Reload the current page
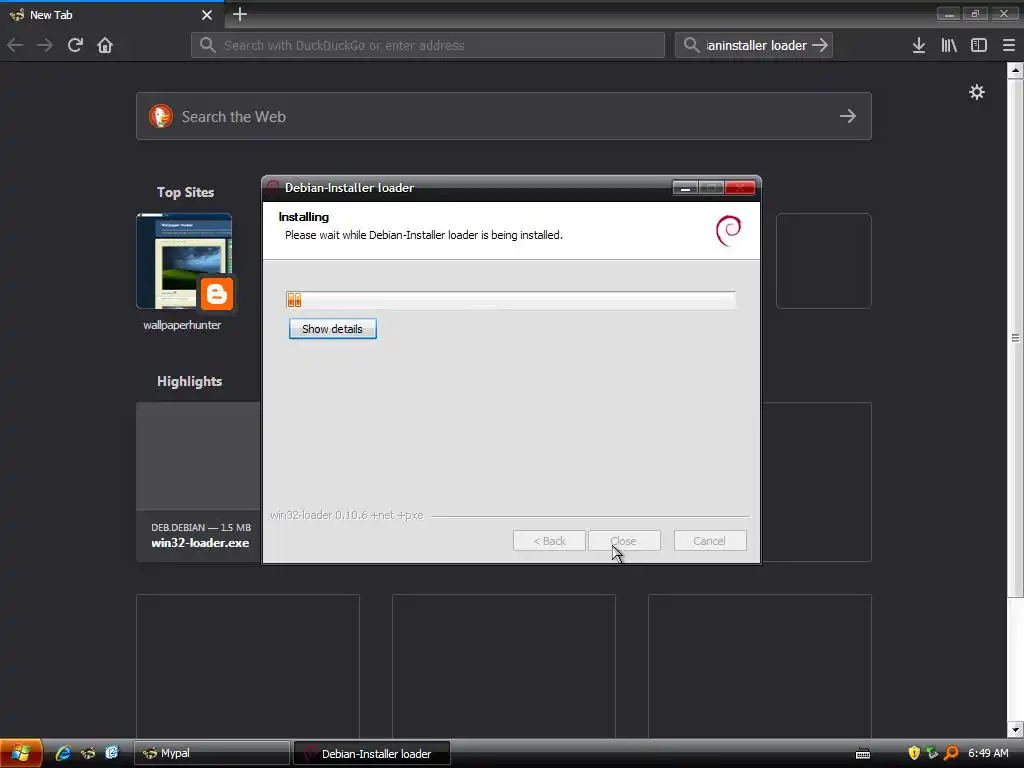The image size is (1024, 768). click(75, 45)
